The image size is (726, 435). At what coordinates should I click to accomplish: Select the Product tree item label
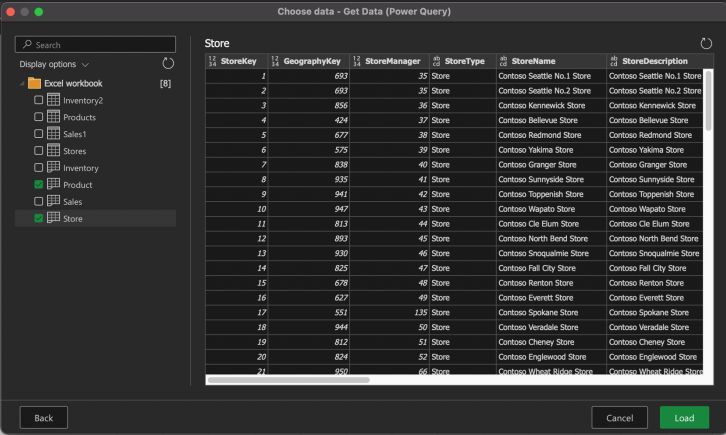(77, 185)
